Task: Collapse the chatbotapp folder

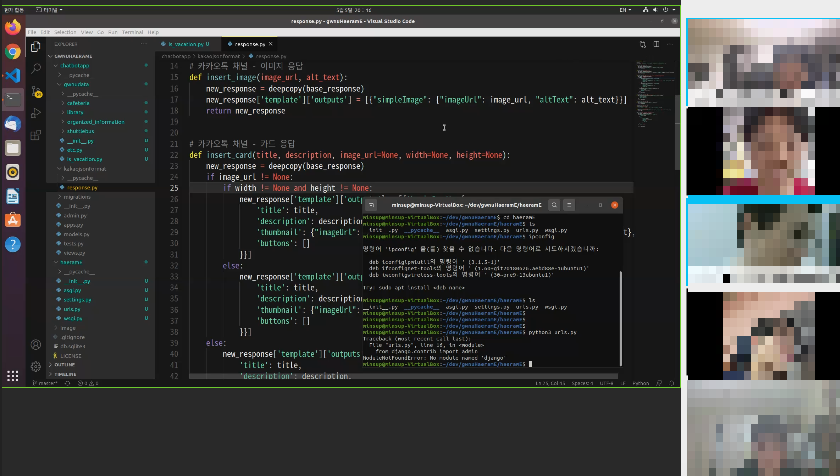Action: (72, 65)
